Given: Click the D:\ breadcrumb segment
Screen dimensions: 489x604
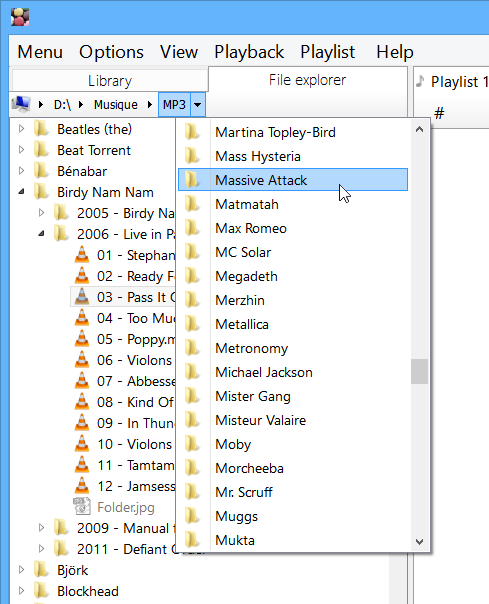Looking at the screenshot, I should pyautogui.click(x=62, y=104).
